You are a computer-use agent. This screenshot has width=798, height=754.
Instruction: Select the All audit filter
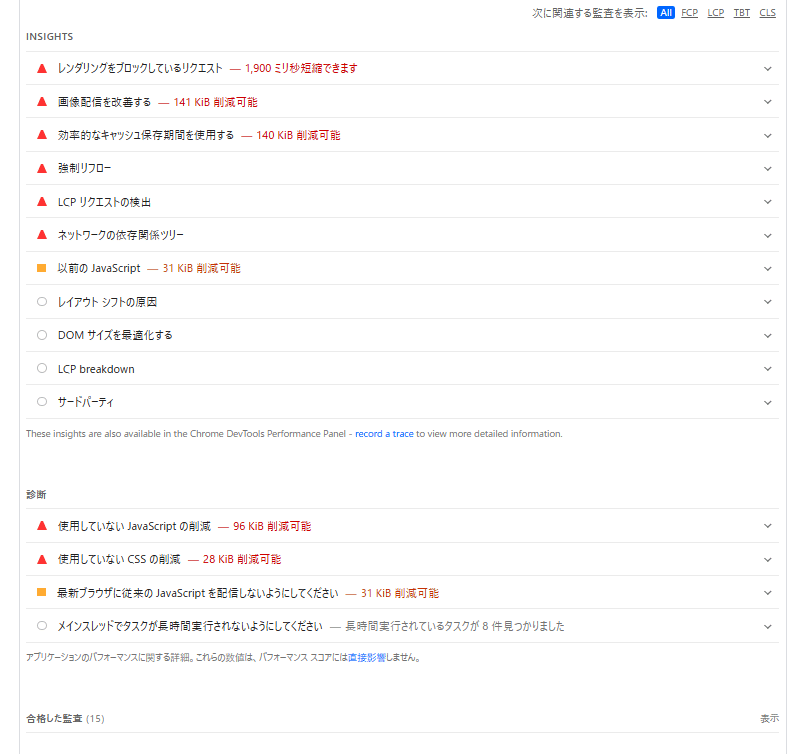coord(666,13)
